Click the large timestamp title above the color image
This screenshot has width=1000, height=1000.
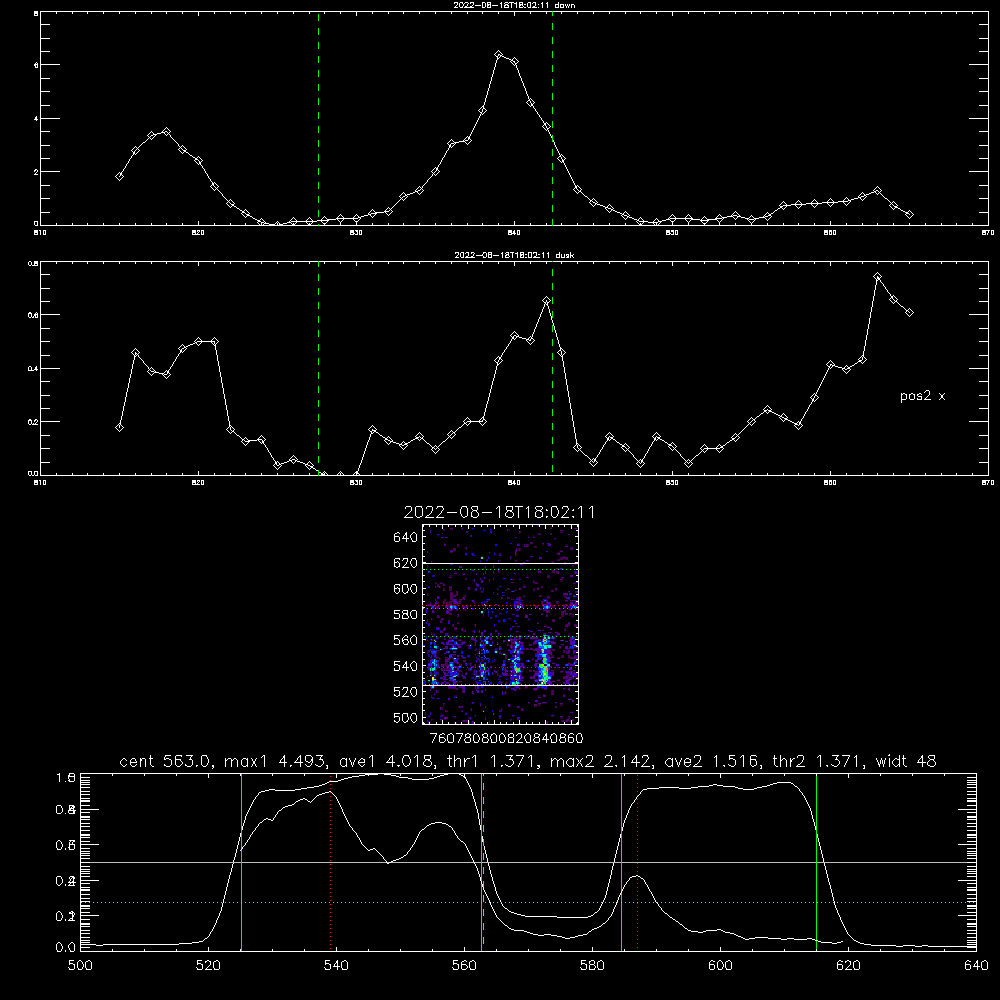click(499, 512)
